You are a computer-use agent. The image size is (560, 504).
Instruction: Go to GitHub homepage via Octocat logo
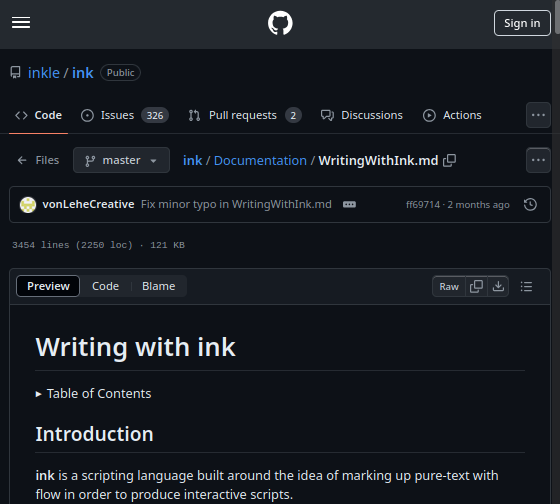(x=280, y=23)
